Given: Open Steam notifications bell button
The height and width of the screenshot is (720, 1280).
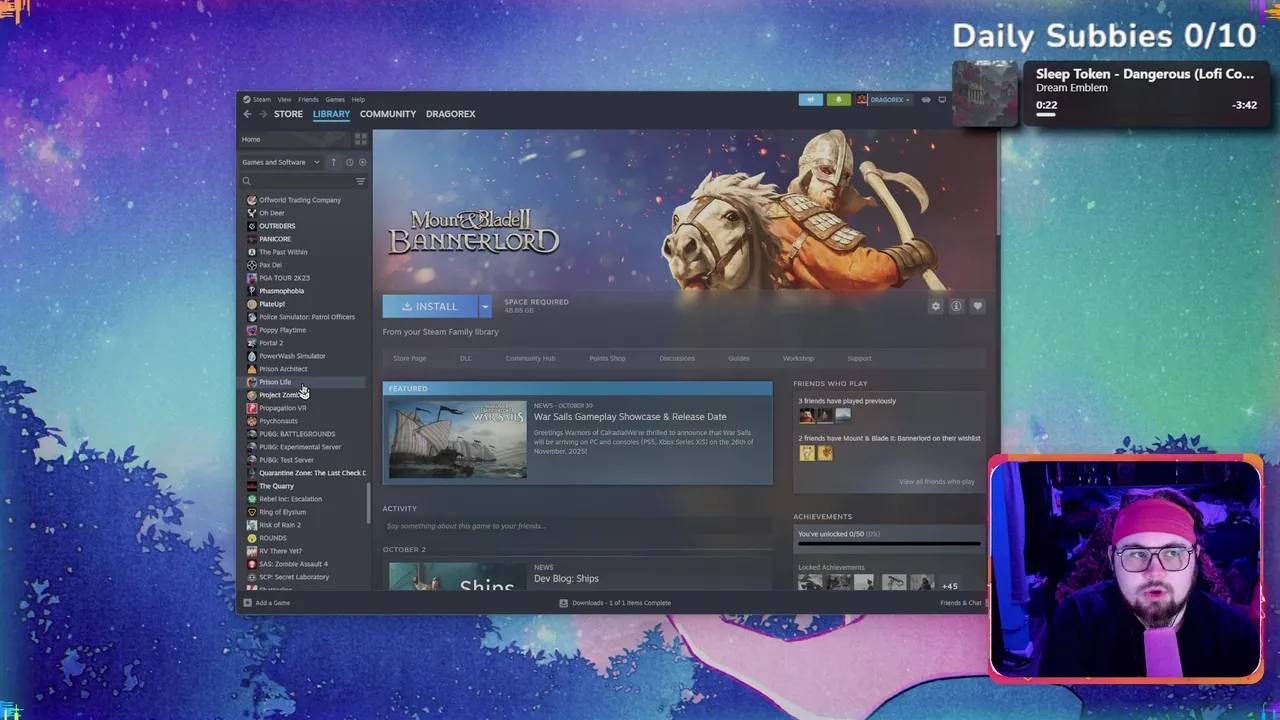Looking at the screenshot, I should click(838, 99).
